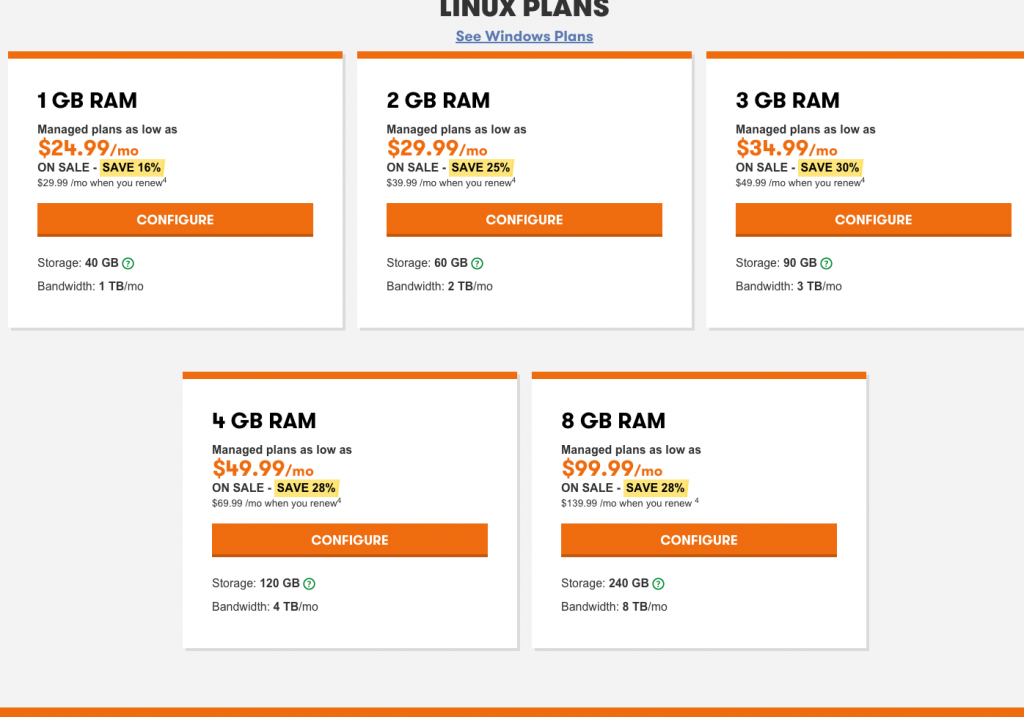Viewport: 1024px width, 717px height.
Task: Click the $29.99/mo price text
Action: pos(437,149)
